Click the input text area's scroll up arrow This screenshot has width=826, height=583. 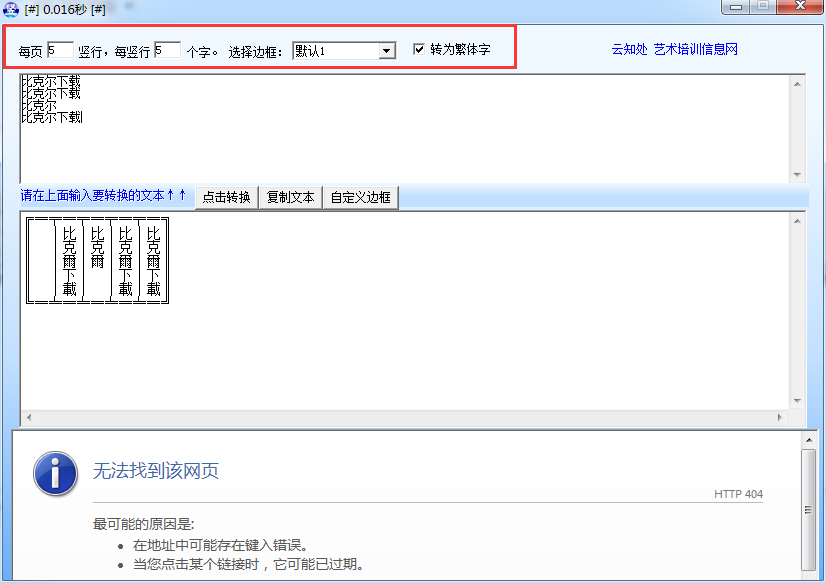797,84
